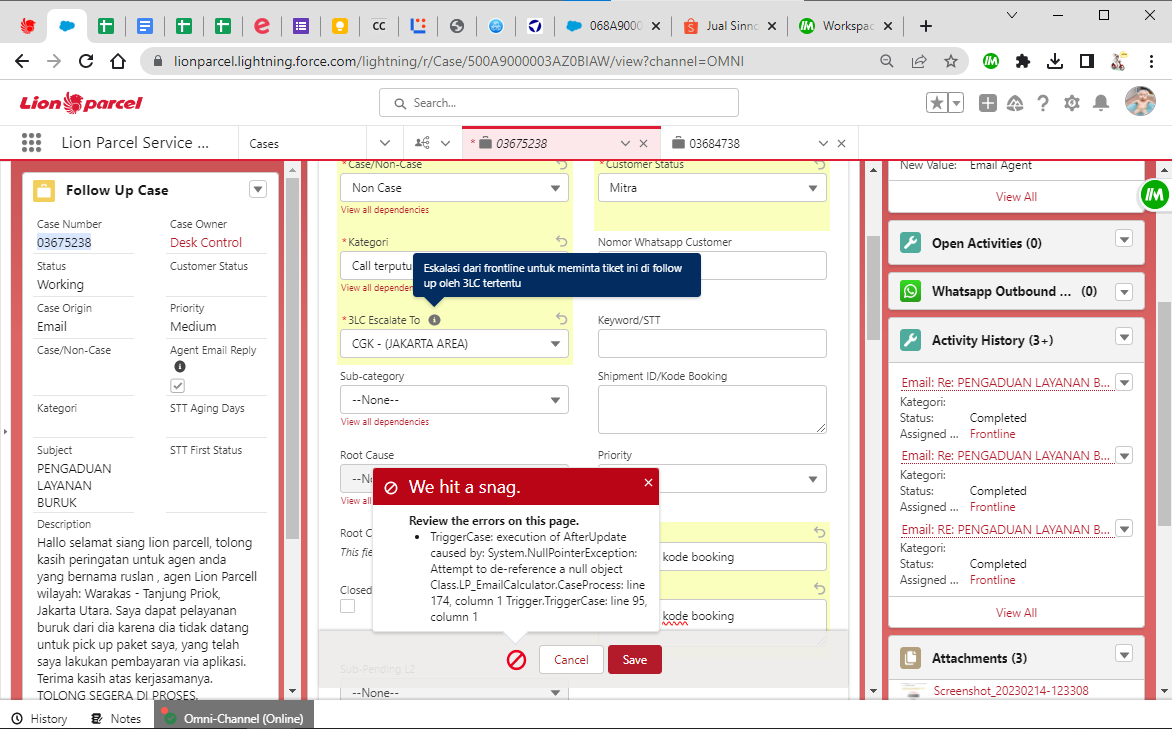Screen dimensions: 1172x729
Task: Click the Shipment ID/Kode Booking text area
Action: (712, 409)
